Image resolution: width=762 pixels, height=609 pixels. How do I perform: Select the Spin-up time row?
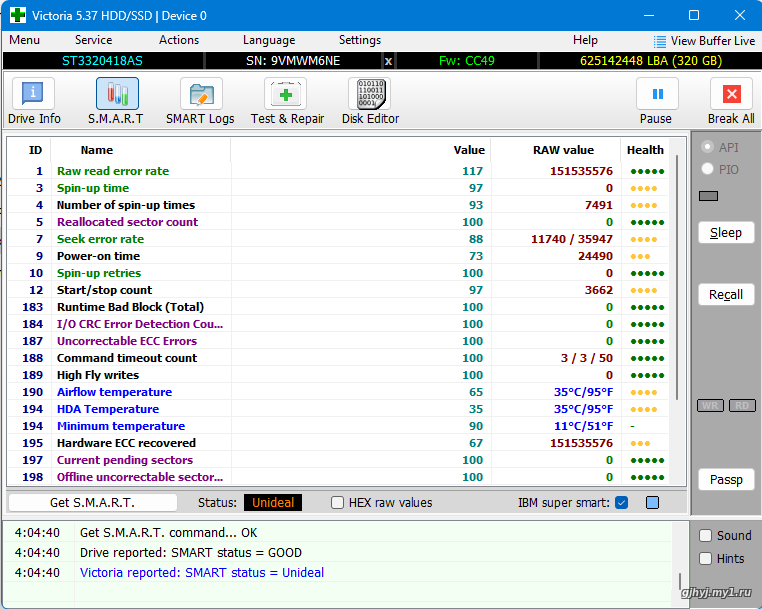[x=338, y=188]
